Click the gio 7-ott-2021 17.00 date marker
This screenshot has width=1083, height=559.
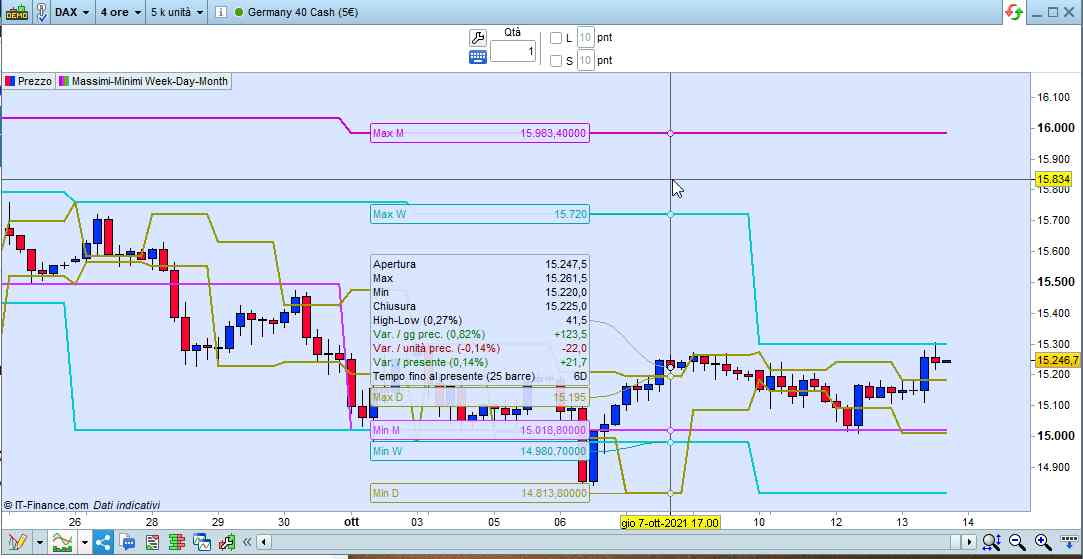coord(670,522)
